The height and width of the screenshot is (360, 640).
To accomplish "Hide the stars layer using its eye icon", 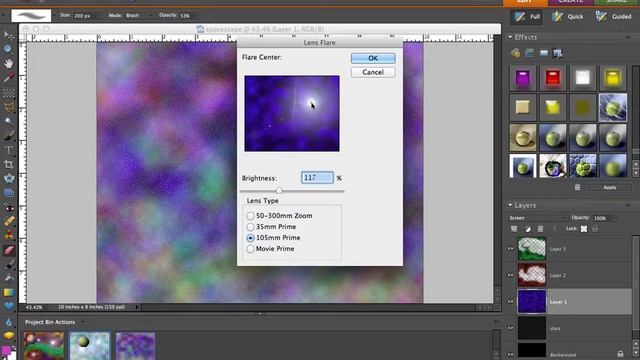I will click(x=511, y=328).
